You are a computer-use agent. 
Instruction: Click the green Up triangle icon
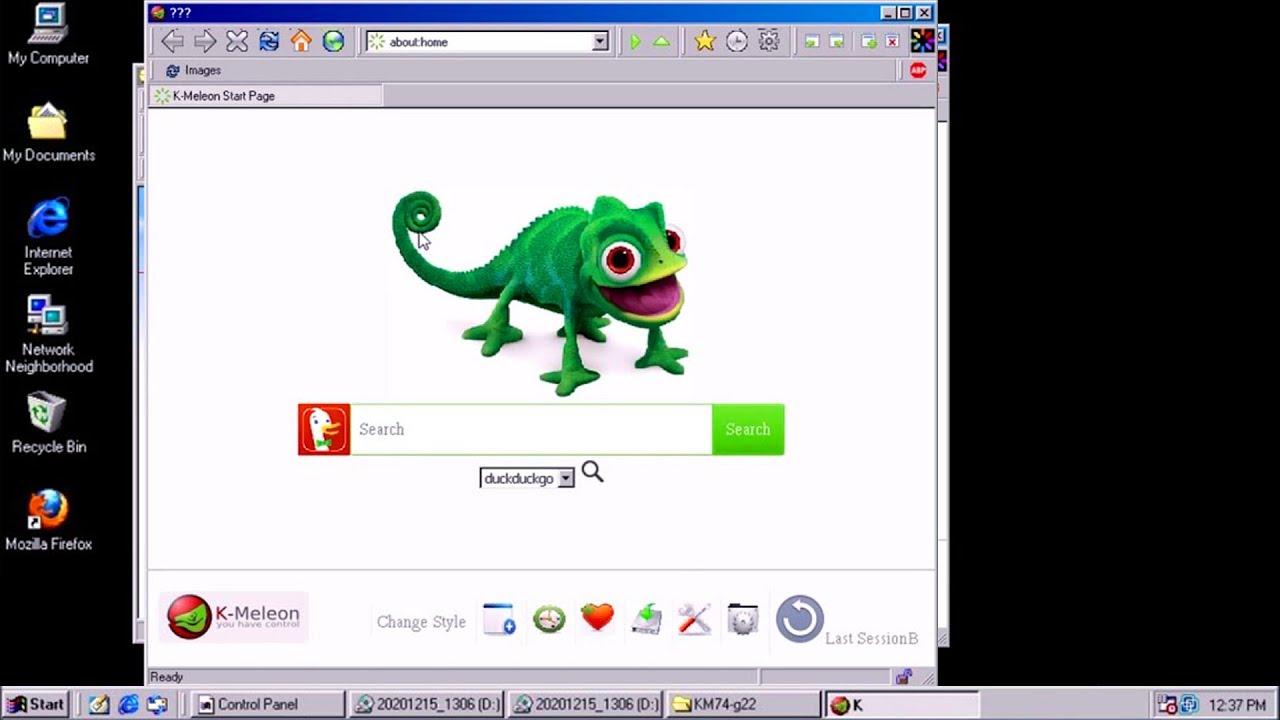click(x=661, y=41)
